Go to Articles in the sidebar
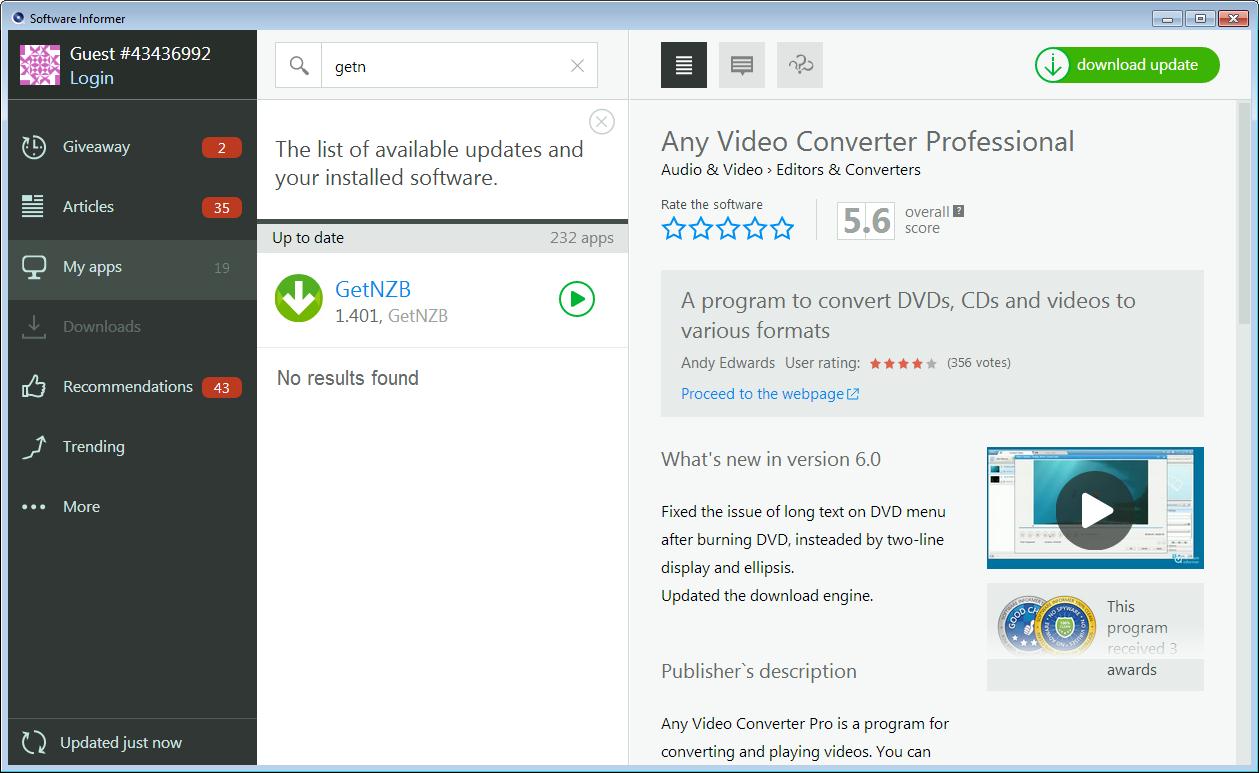The image size is (1259, 773). coord(88,207)
